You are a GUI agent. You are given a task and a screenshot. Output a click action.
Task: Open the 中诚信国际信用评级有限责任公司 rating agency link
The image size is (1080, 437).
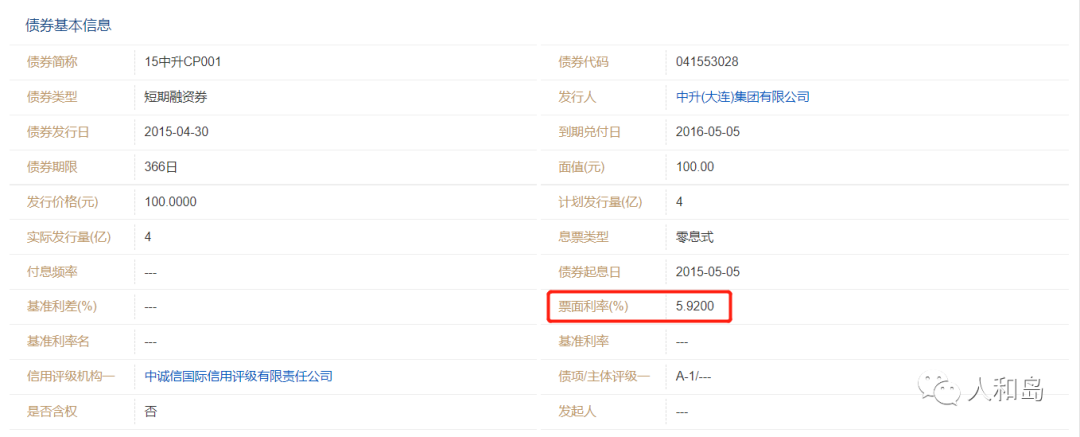click(238, 376)
